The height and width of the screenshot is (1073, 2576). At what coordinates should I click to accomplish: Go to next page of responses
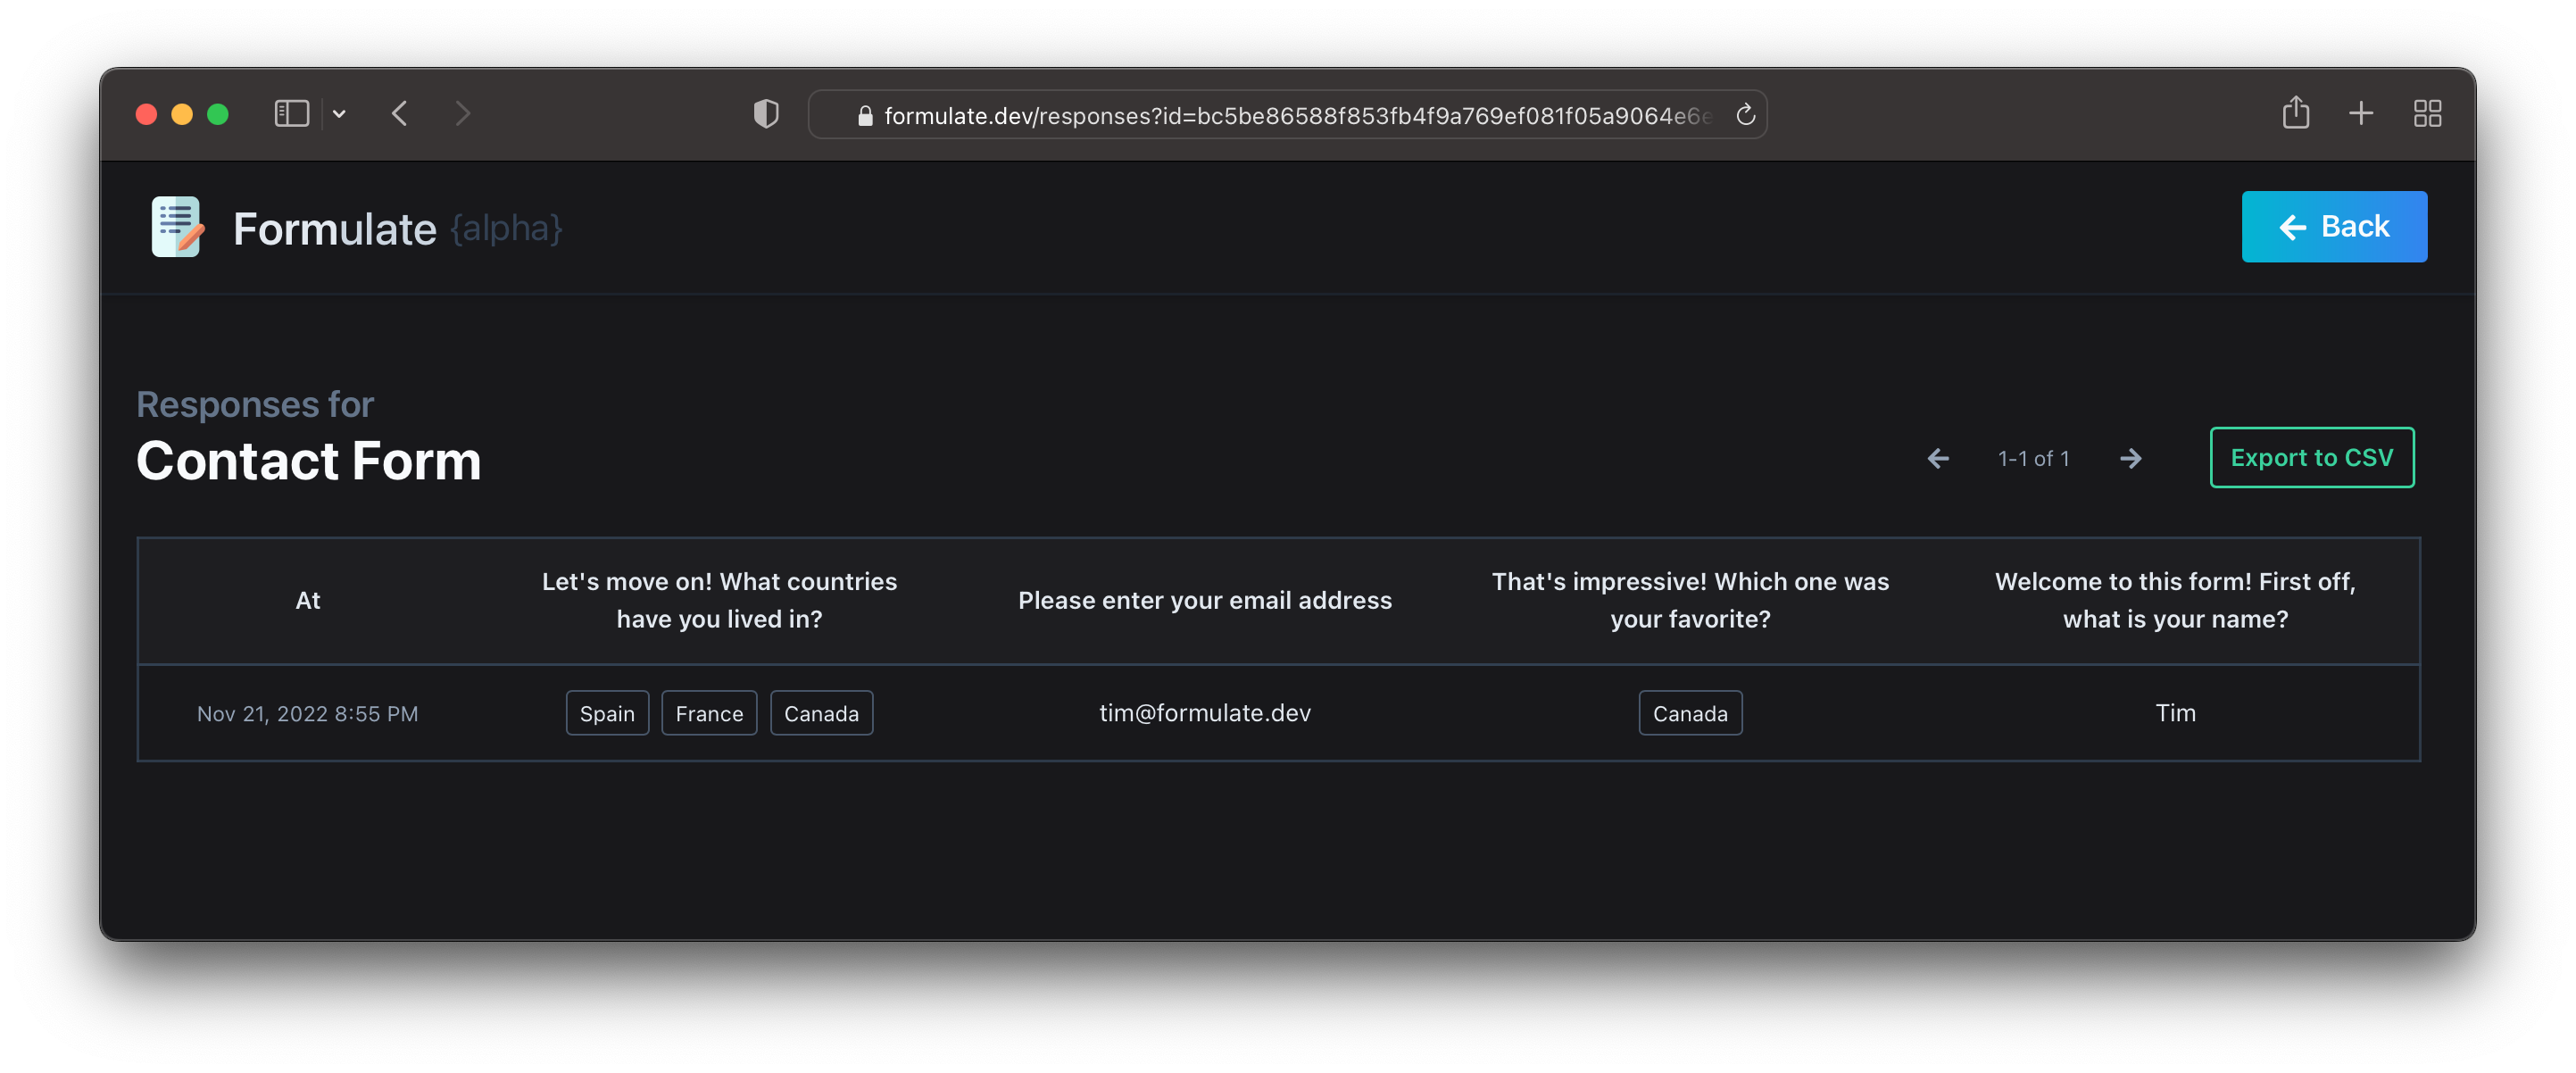click(2130, 459)
